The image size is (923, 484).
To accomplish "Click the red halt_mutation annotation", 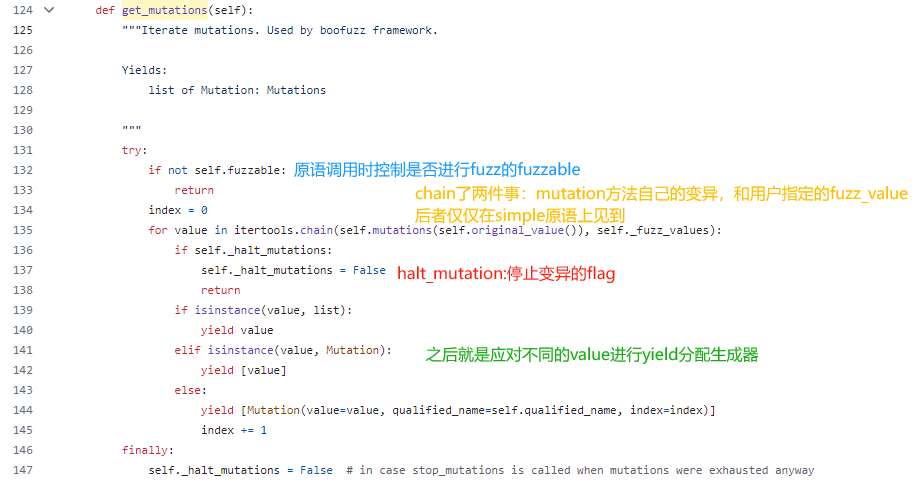I will [506, 273].
